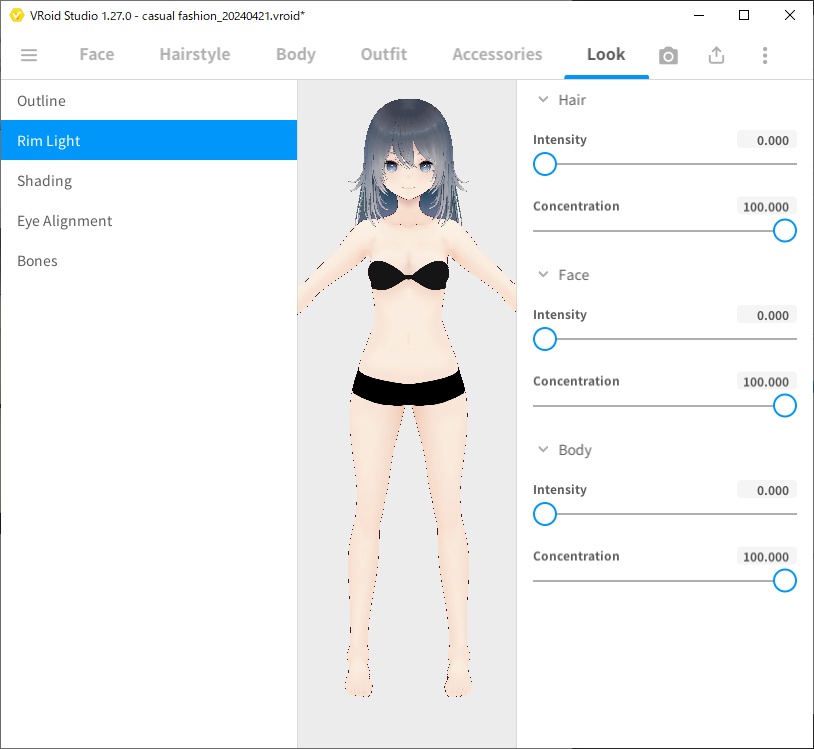Collapse the Body rim light section
Screen dimensions: 814x749
543,450
